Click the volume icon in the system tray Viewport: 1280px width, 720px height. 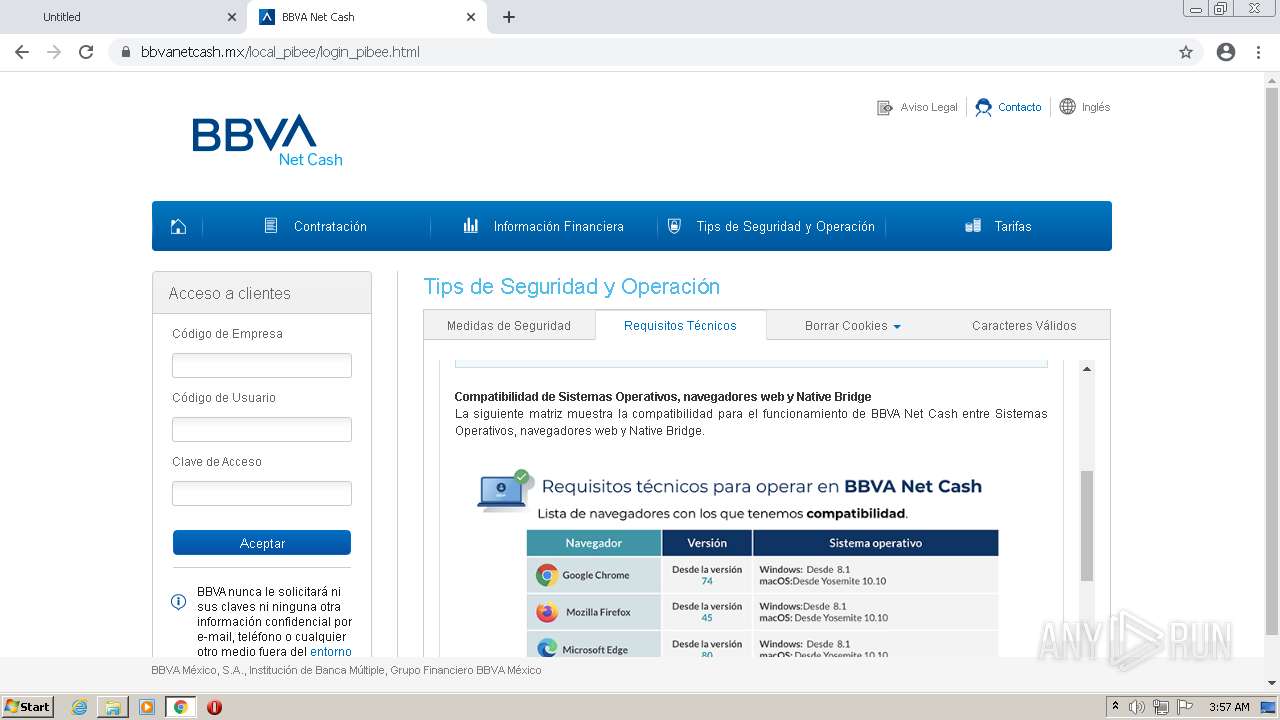[x=1137, y=707]
